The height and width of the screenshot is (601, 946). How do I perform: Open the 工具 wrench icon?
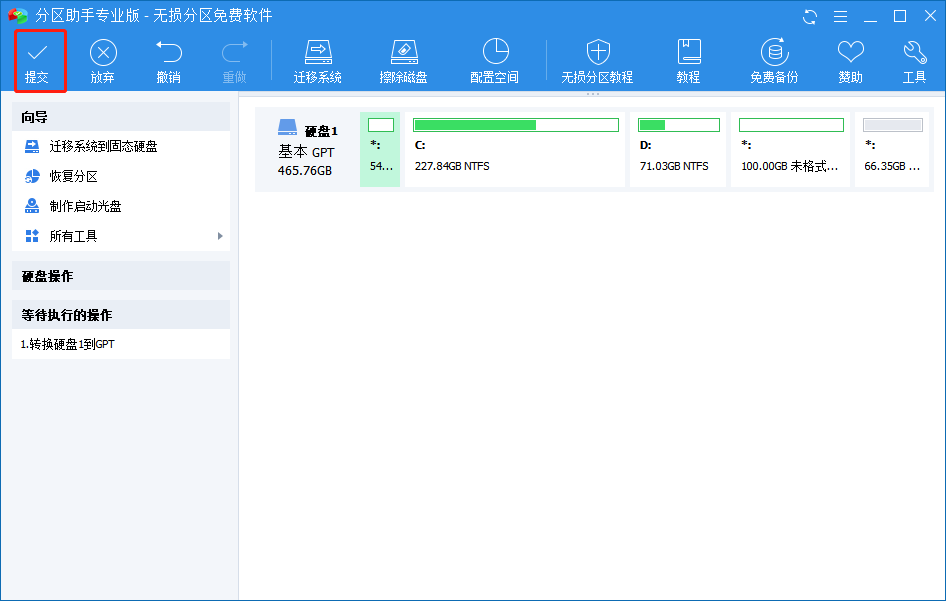pyautogui.click(x=915, y=52)
